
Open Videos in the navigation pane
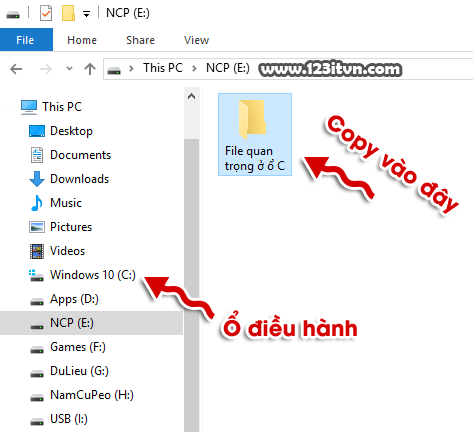point(67,251)
